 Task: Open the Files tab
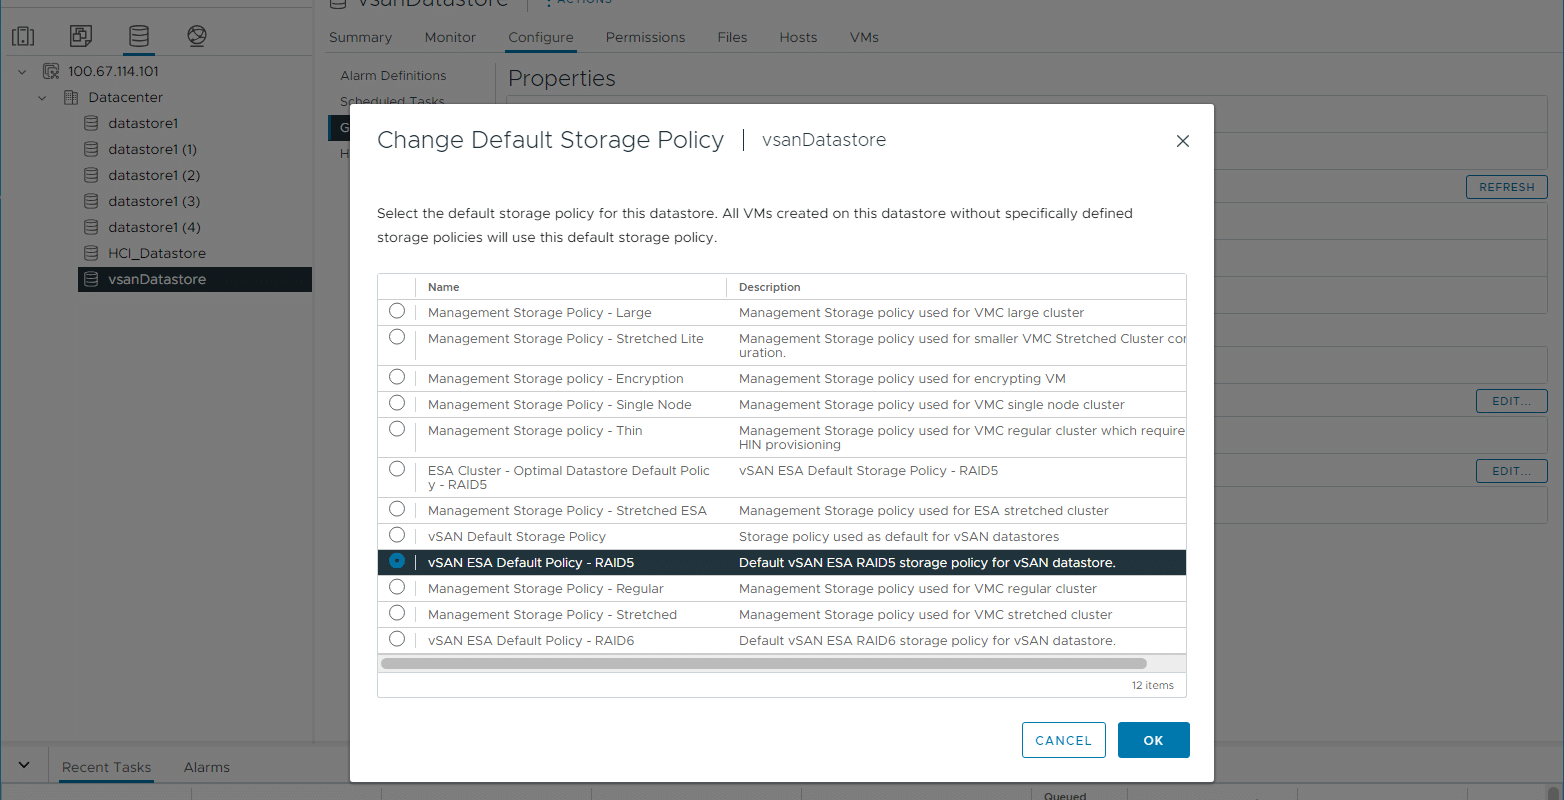coord(732,37)
